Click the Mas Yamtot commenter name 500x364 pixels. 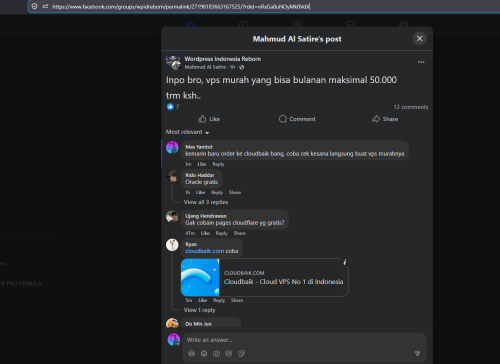[199, 147]
